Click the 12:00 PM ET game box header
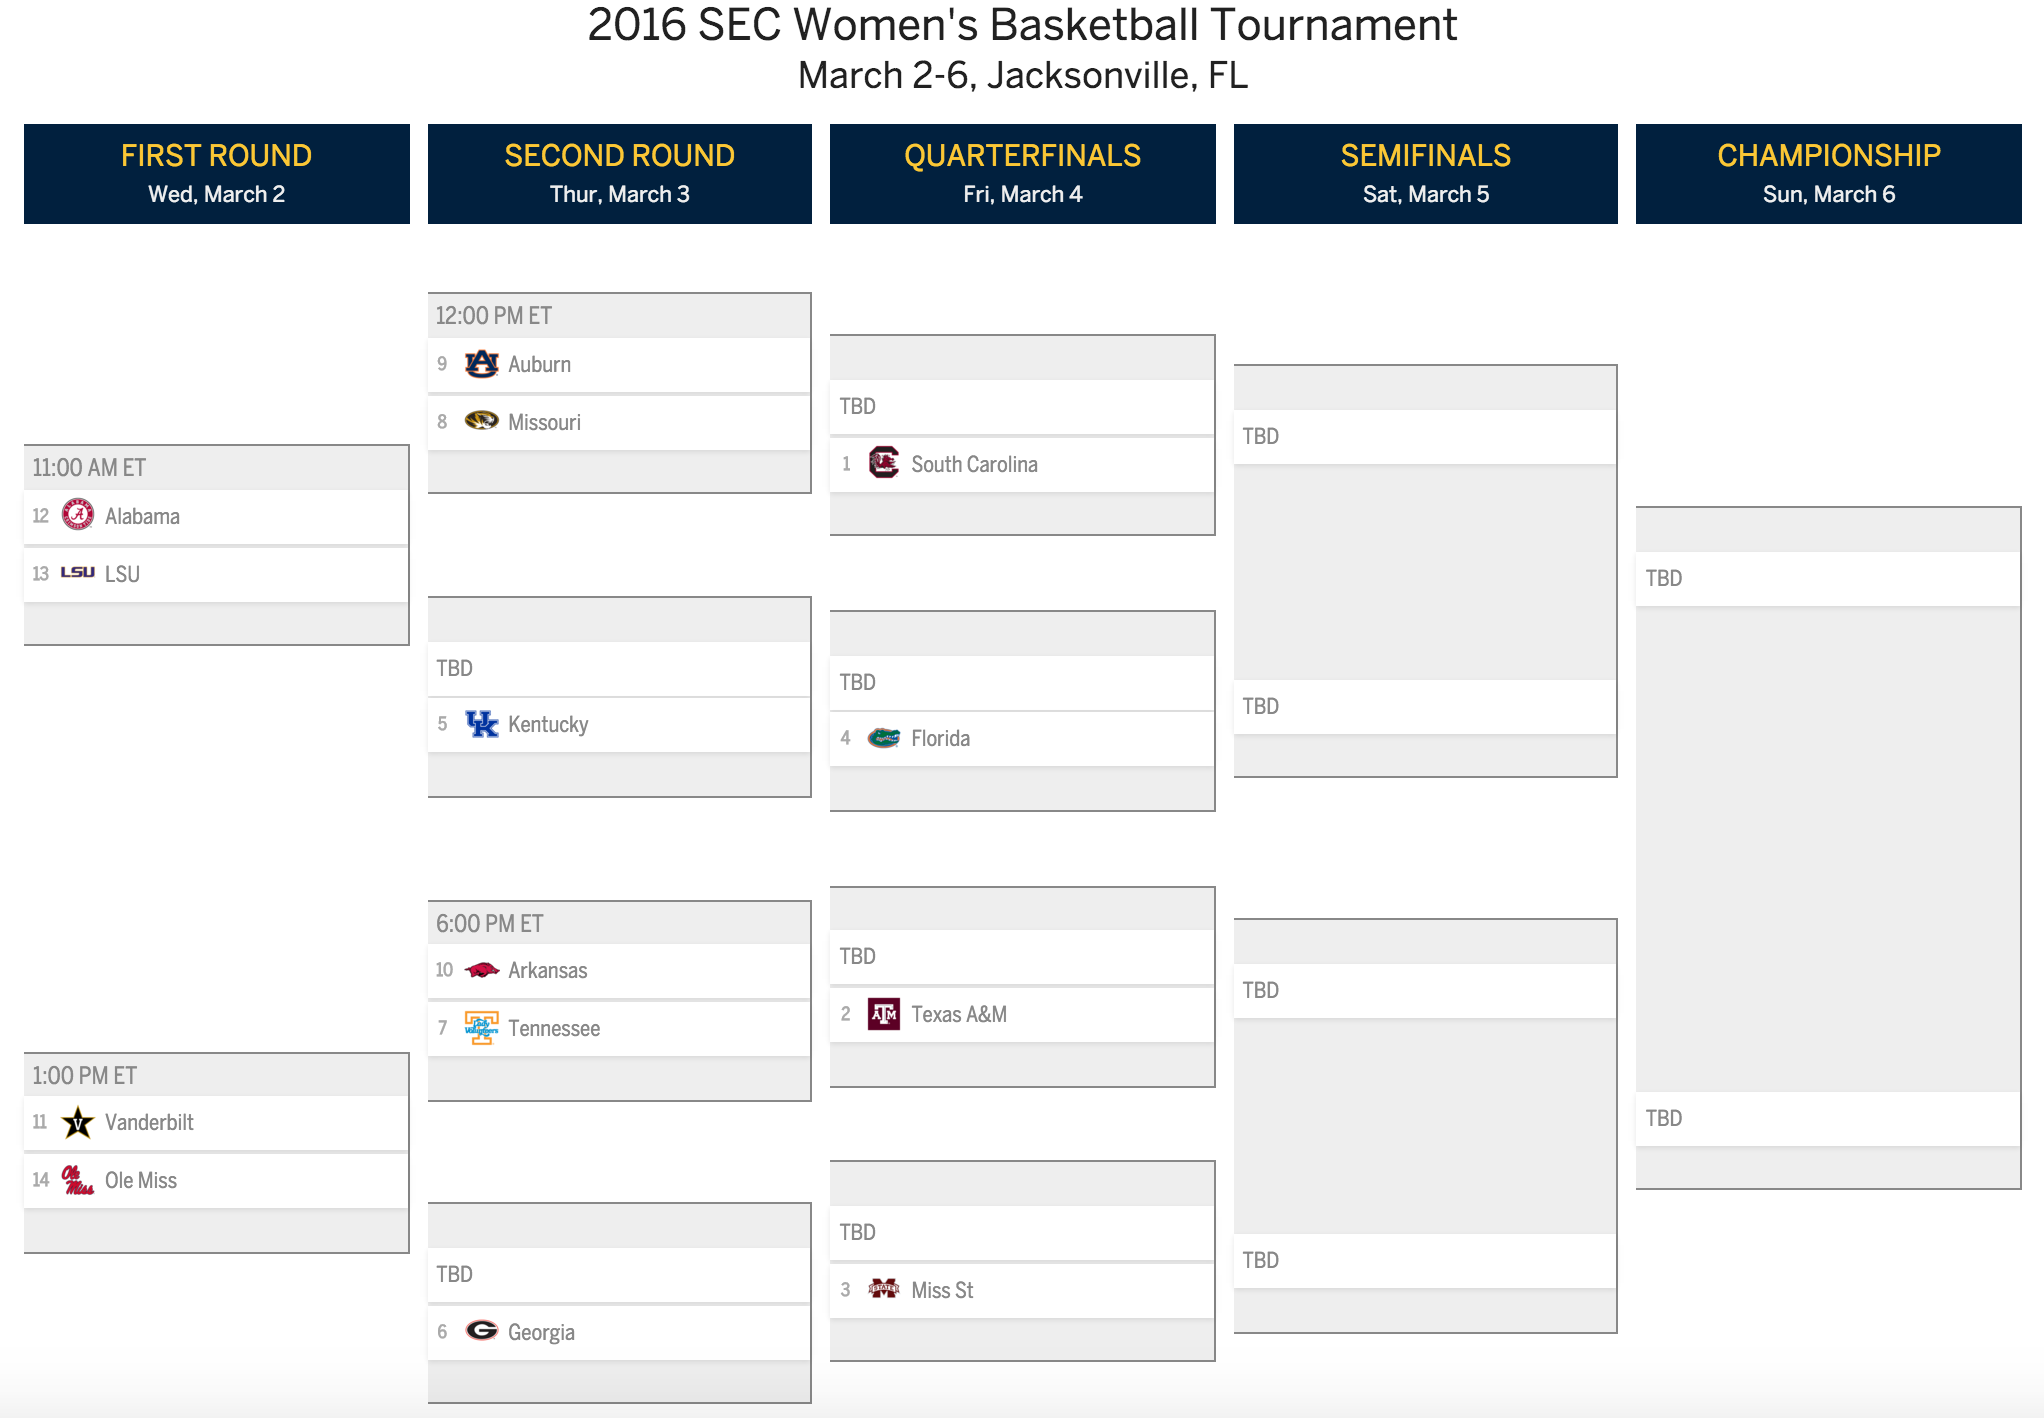The height and width of the screenshot is (1418, 2044). click(619, 316)
